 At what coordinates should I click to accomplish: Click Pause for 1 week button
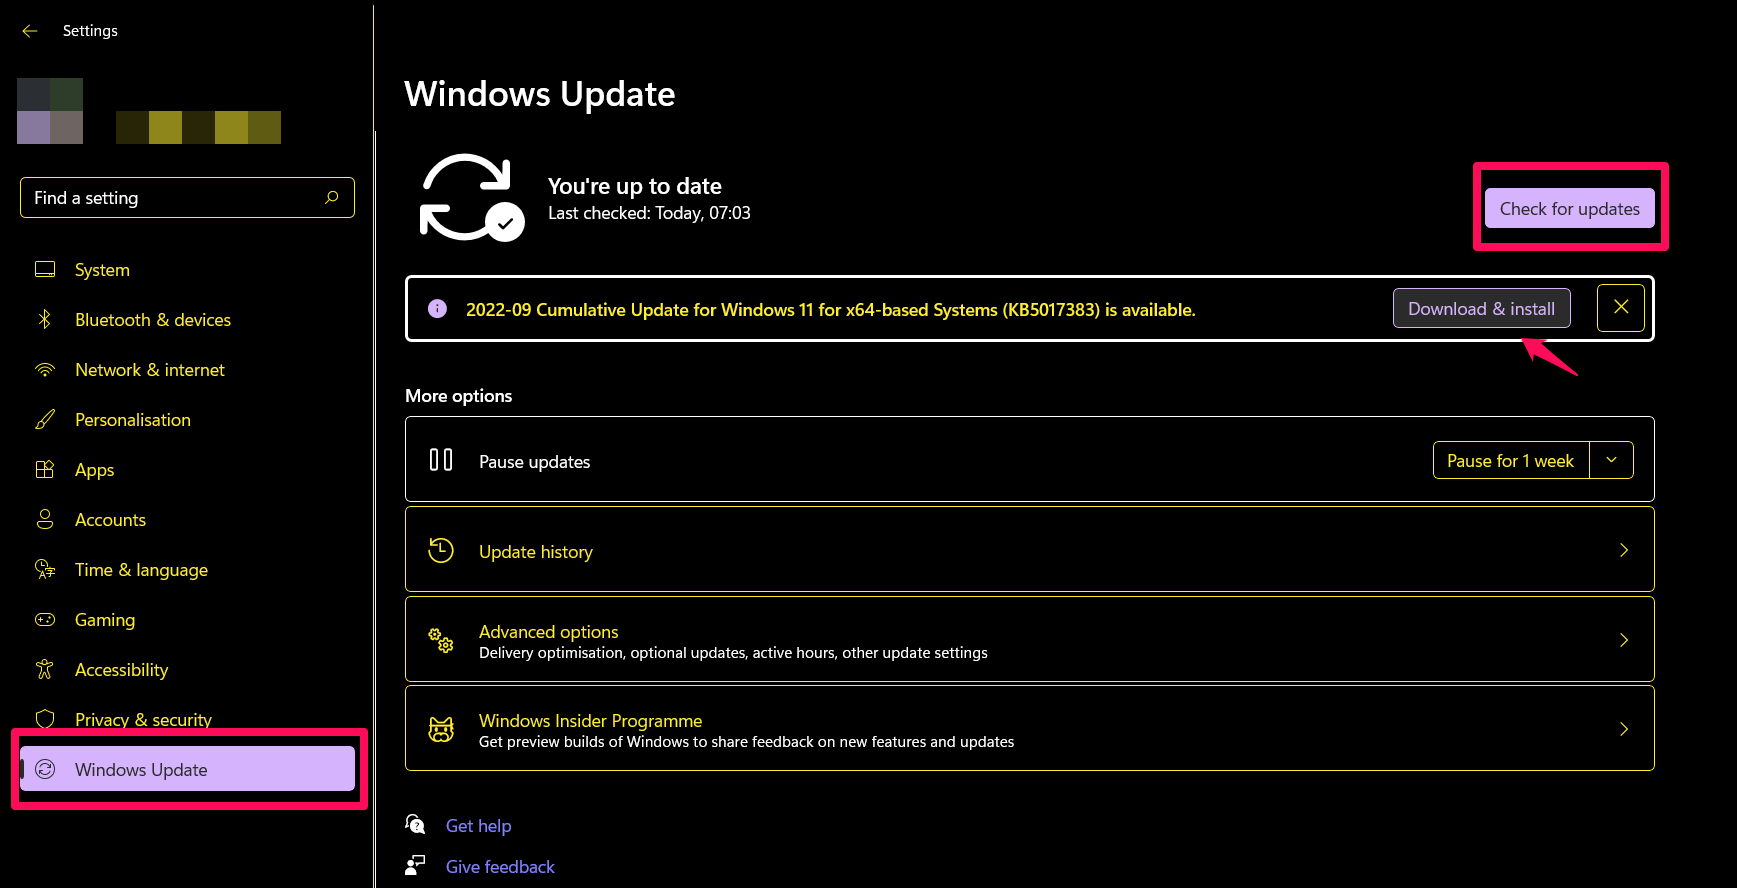(1510, 460)
